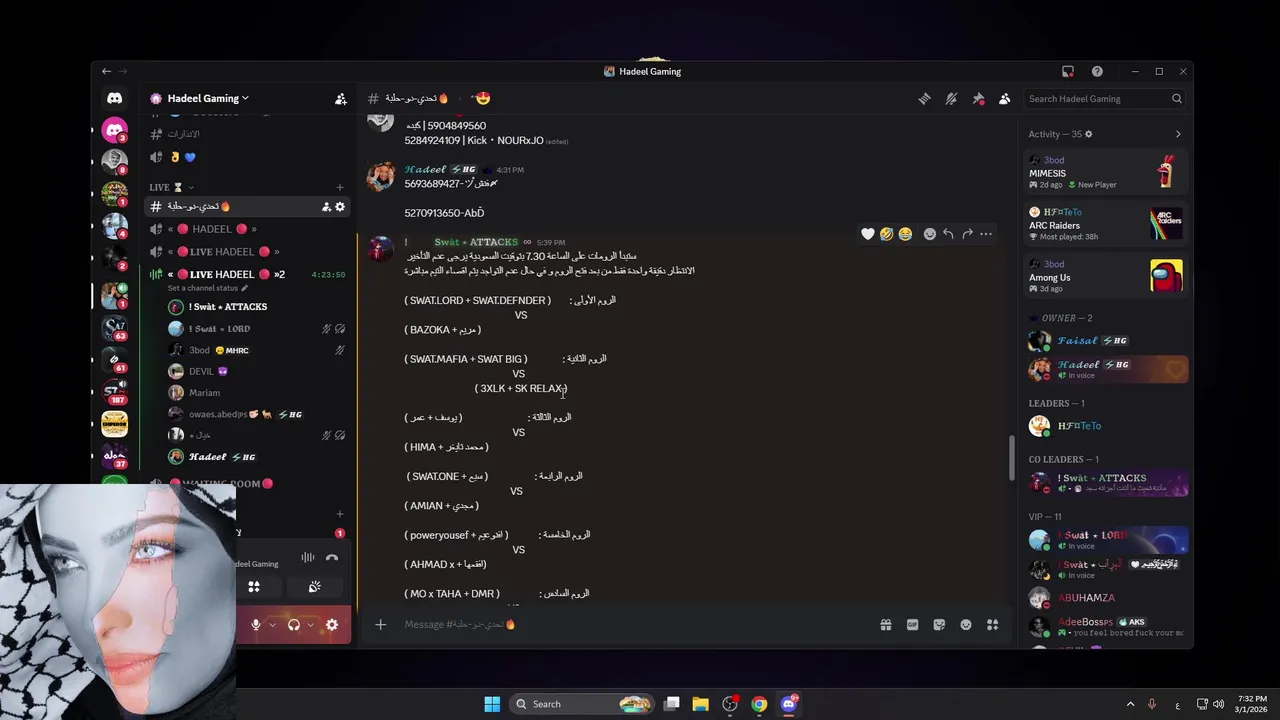This screenshot has height=720, width=1280.
Task: Open the MIMESIS activity card
Action: 1108,172
